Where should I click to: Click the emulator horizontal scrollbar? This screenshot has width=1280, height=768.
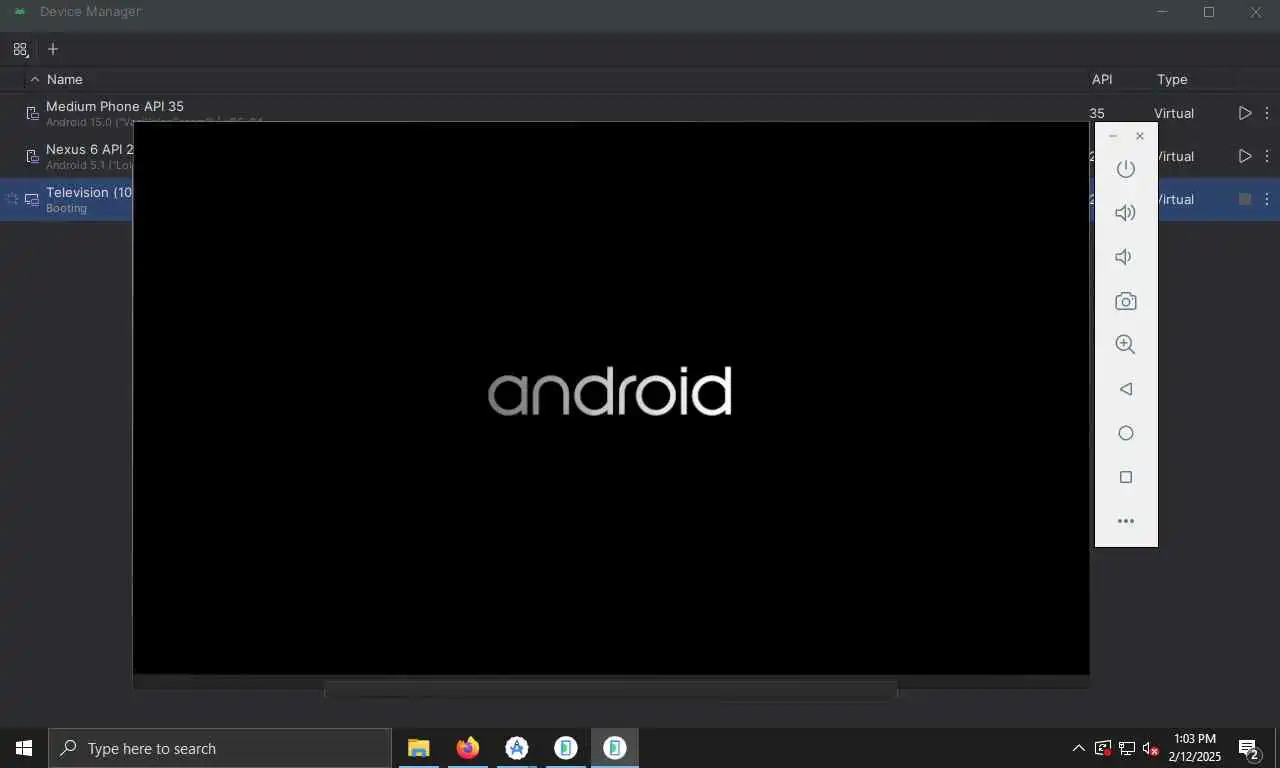(x=610, y=690)
